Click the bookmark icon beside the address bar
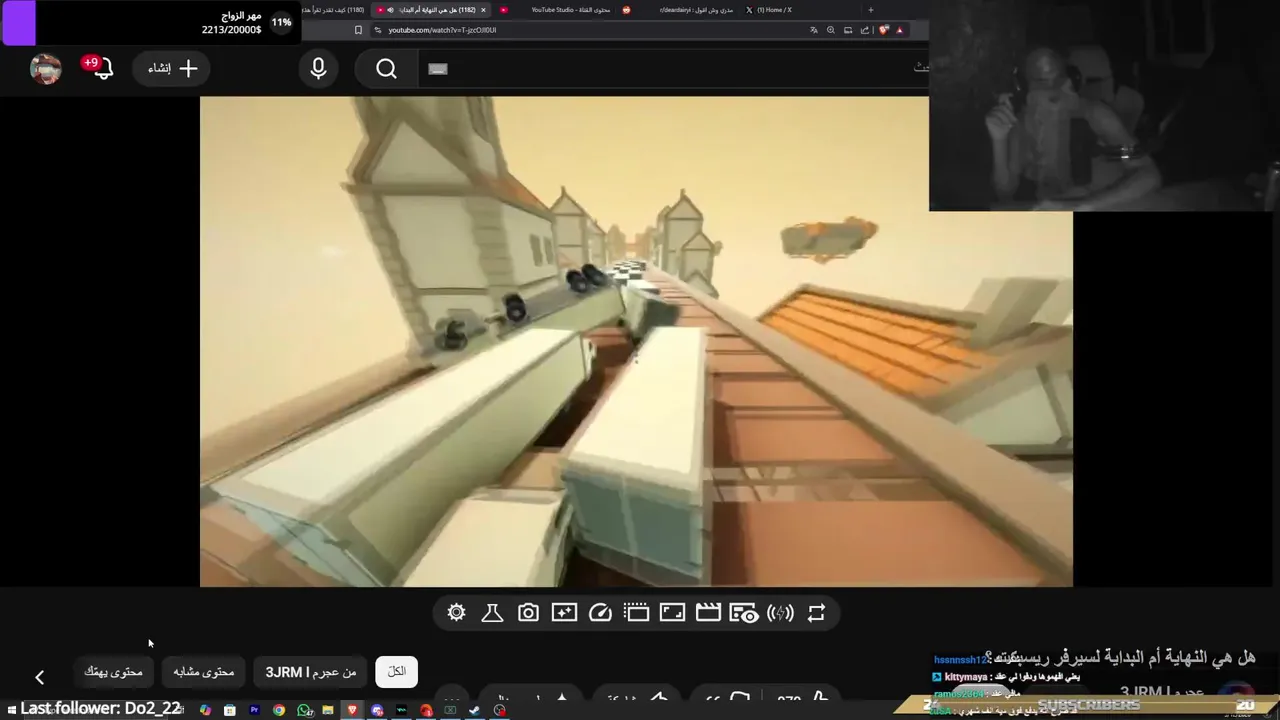Viewport: 1280px width, 720px height. pos(358,30)
